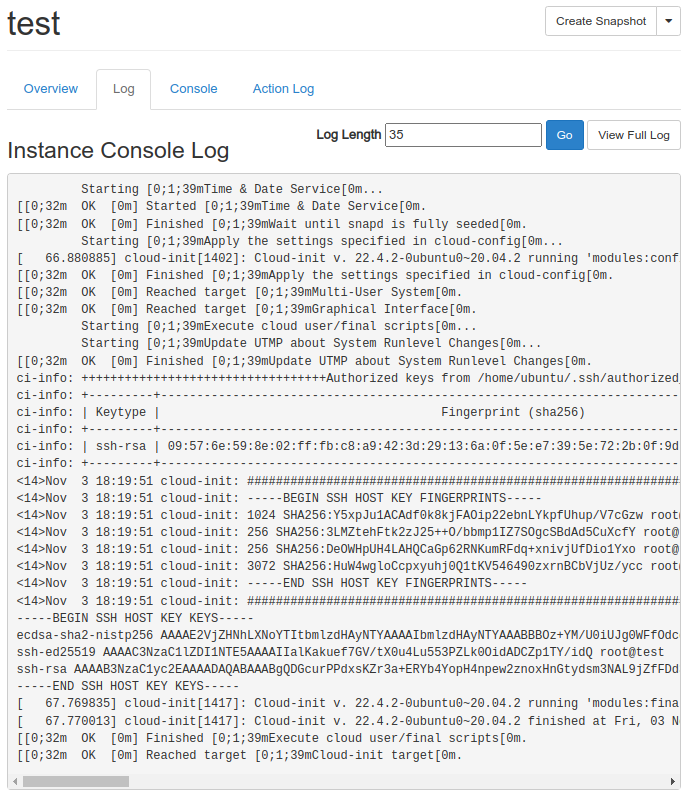Click the Started Time & Date Service line
Screen dimensions: 687x796
[221, 206]
